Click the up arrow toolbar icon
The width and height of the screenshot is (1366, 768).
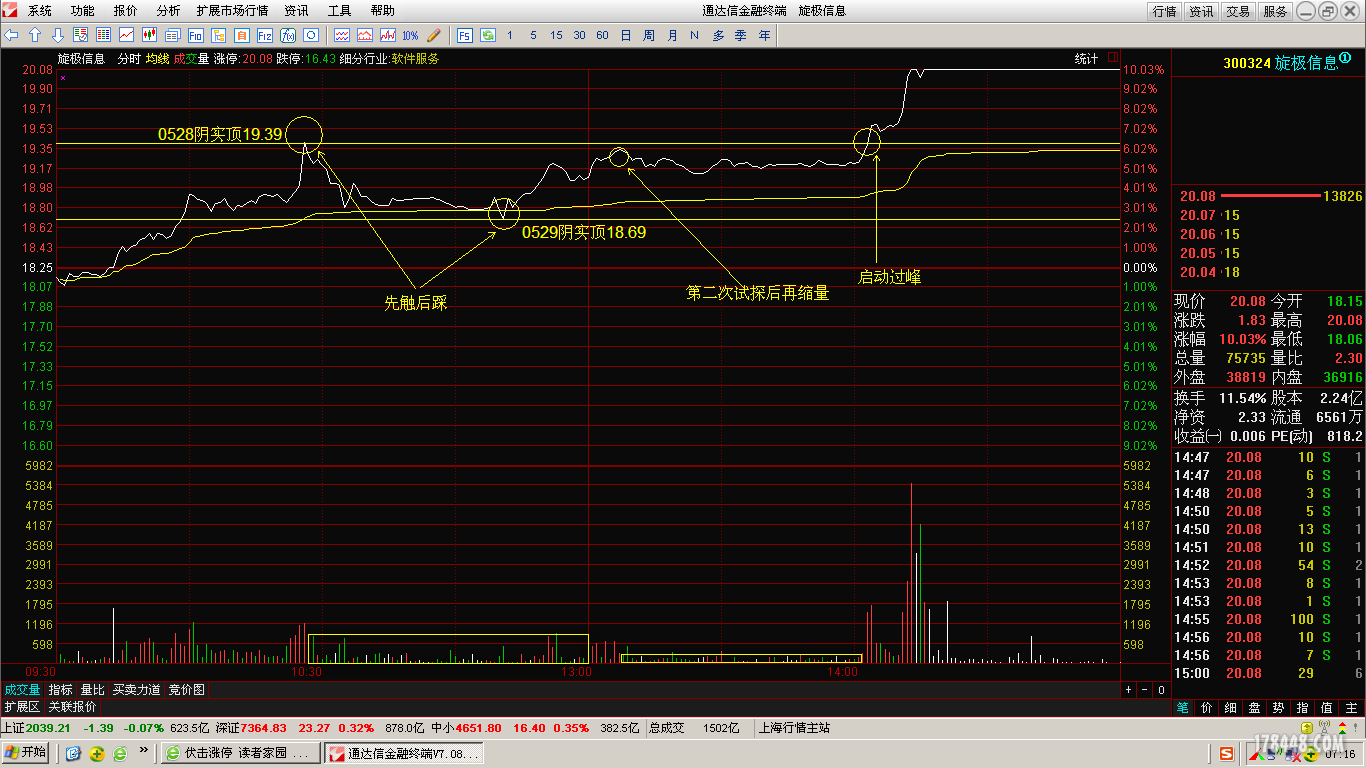coord(35,35)
